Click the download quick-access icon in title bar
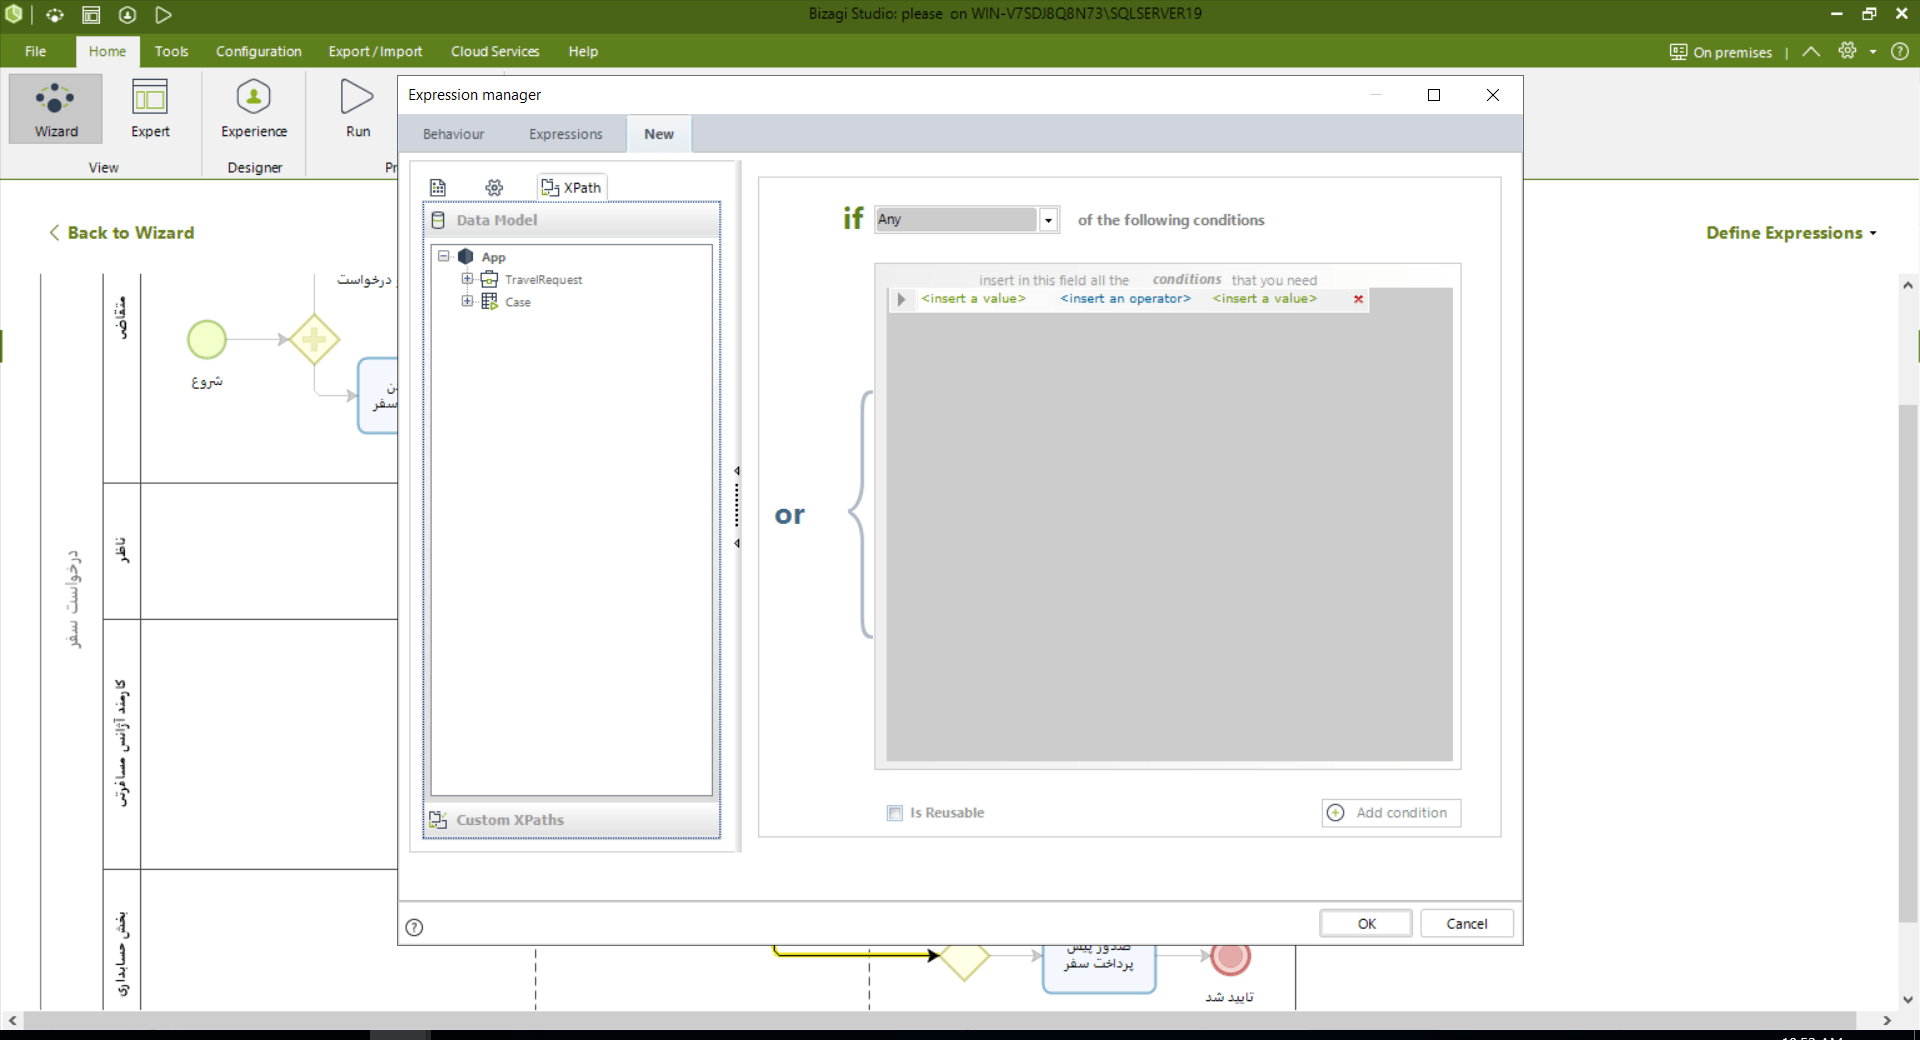Screen dimensions: 1920x1040 127,15
